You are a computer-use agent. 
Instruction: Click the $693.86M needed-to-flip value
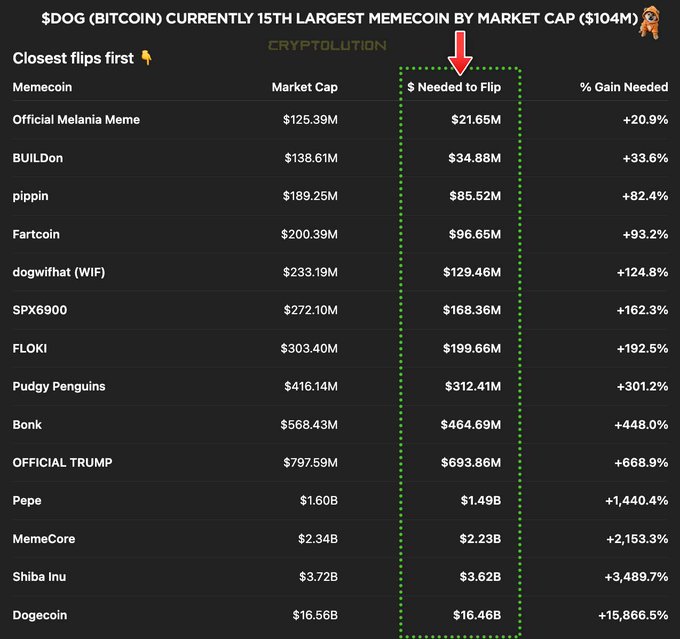point(471,462)
